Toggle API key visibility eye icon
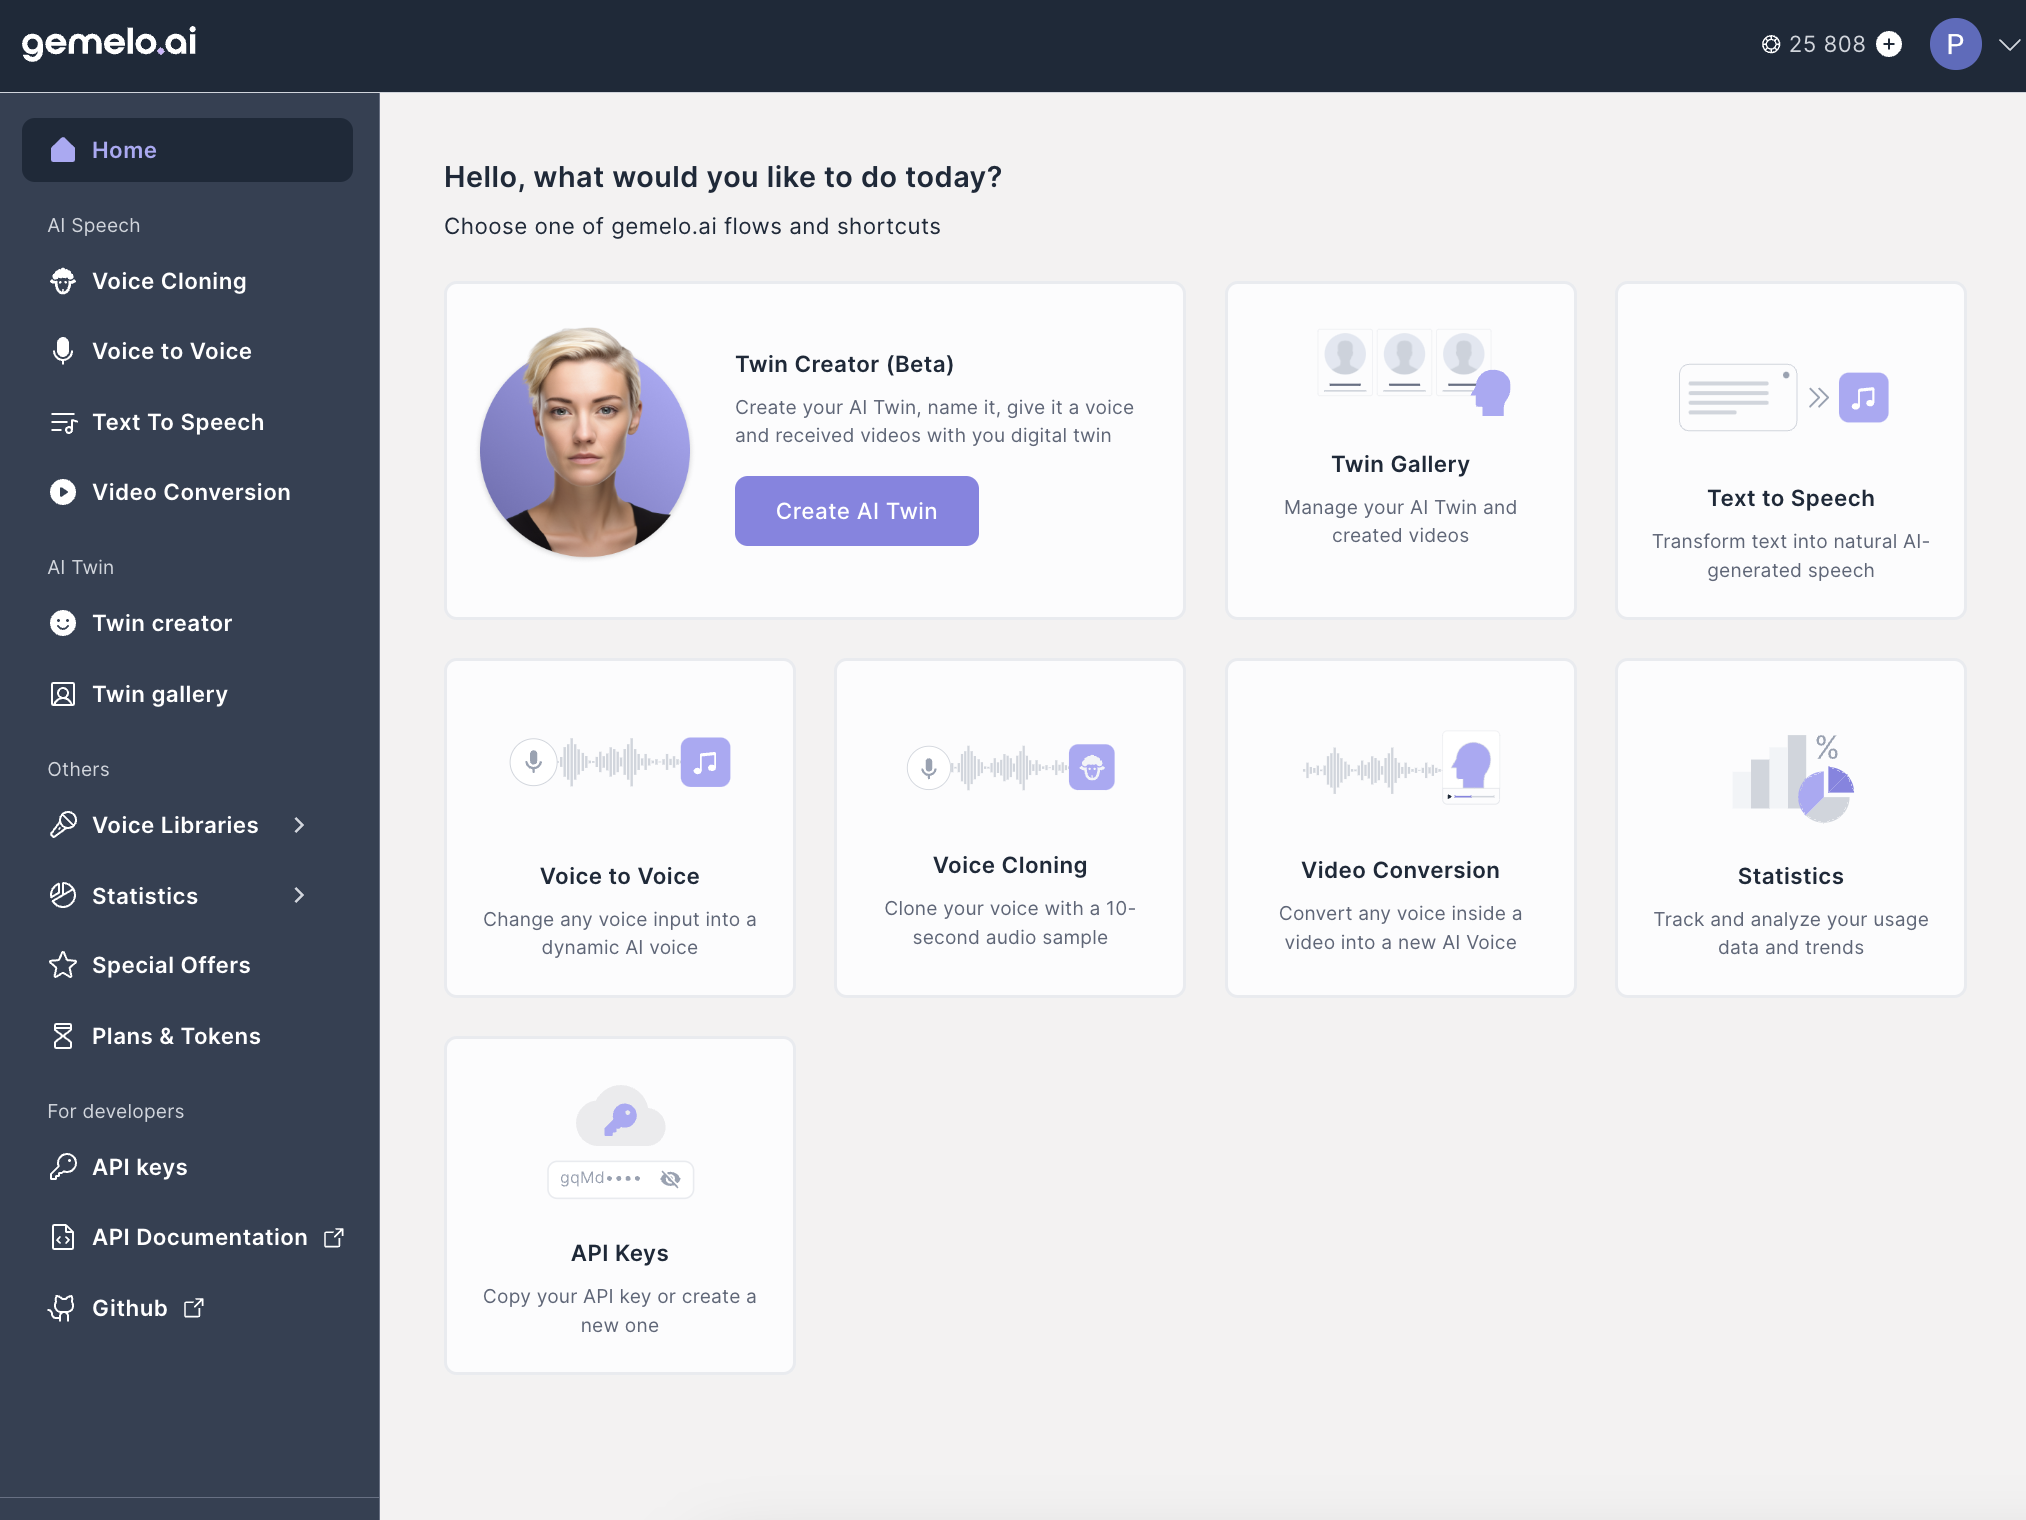 pyautogui.click(x=670, y=1179)
